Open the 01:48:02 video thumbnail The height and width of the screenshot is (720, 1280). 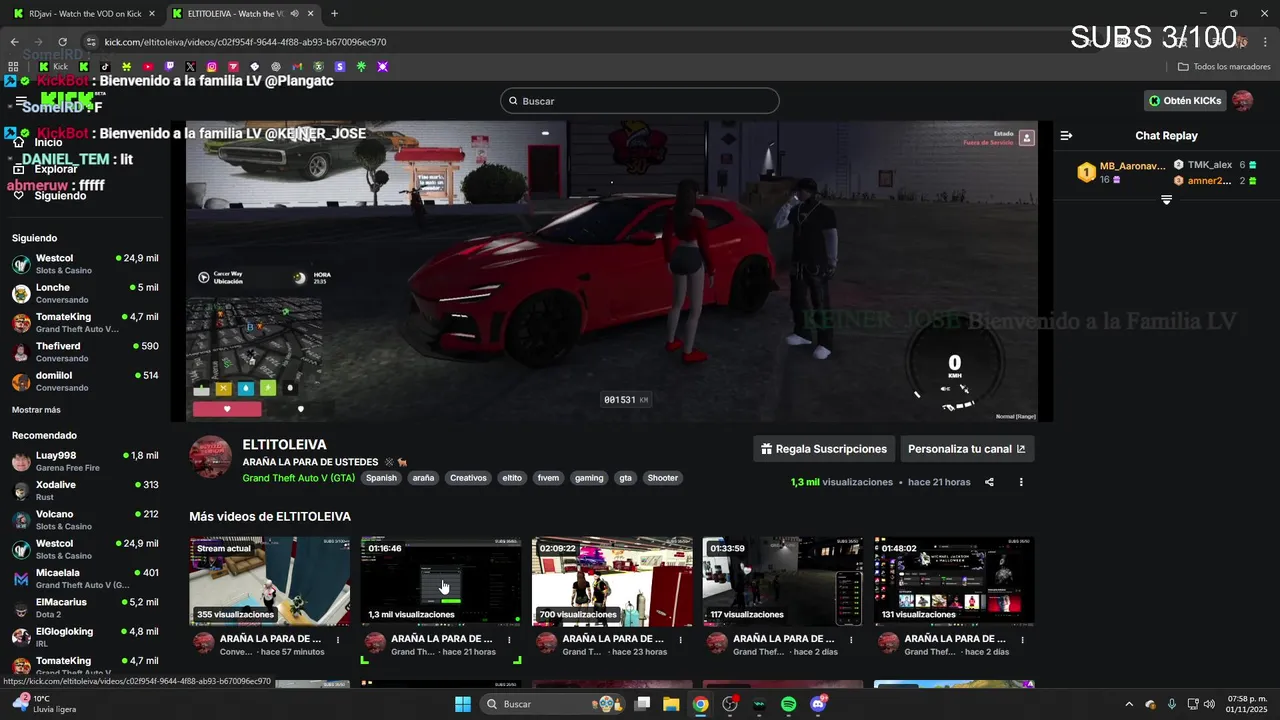954,581
